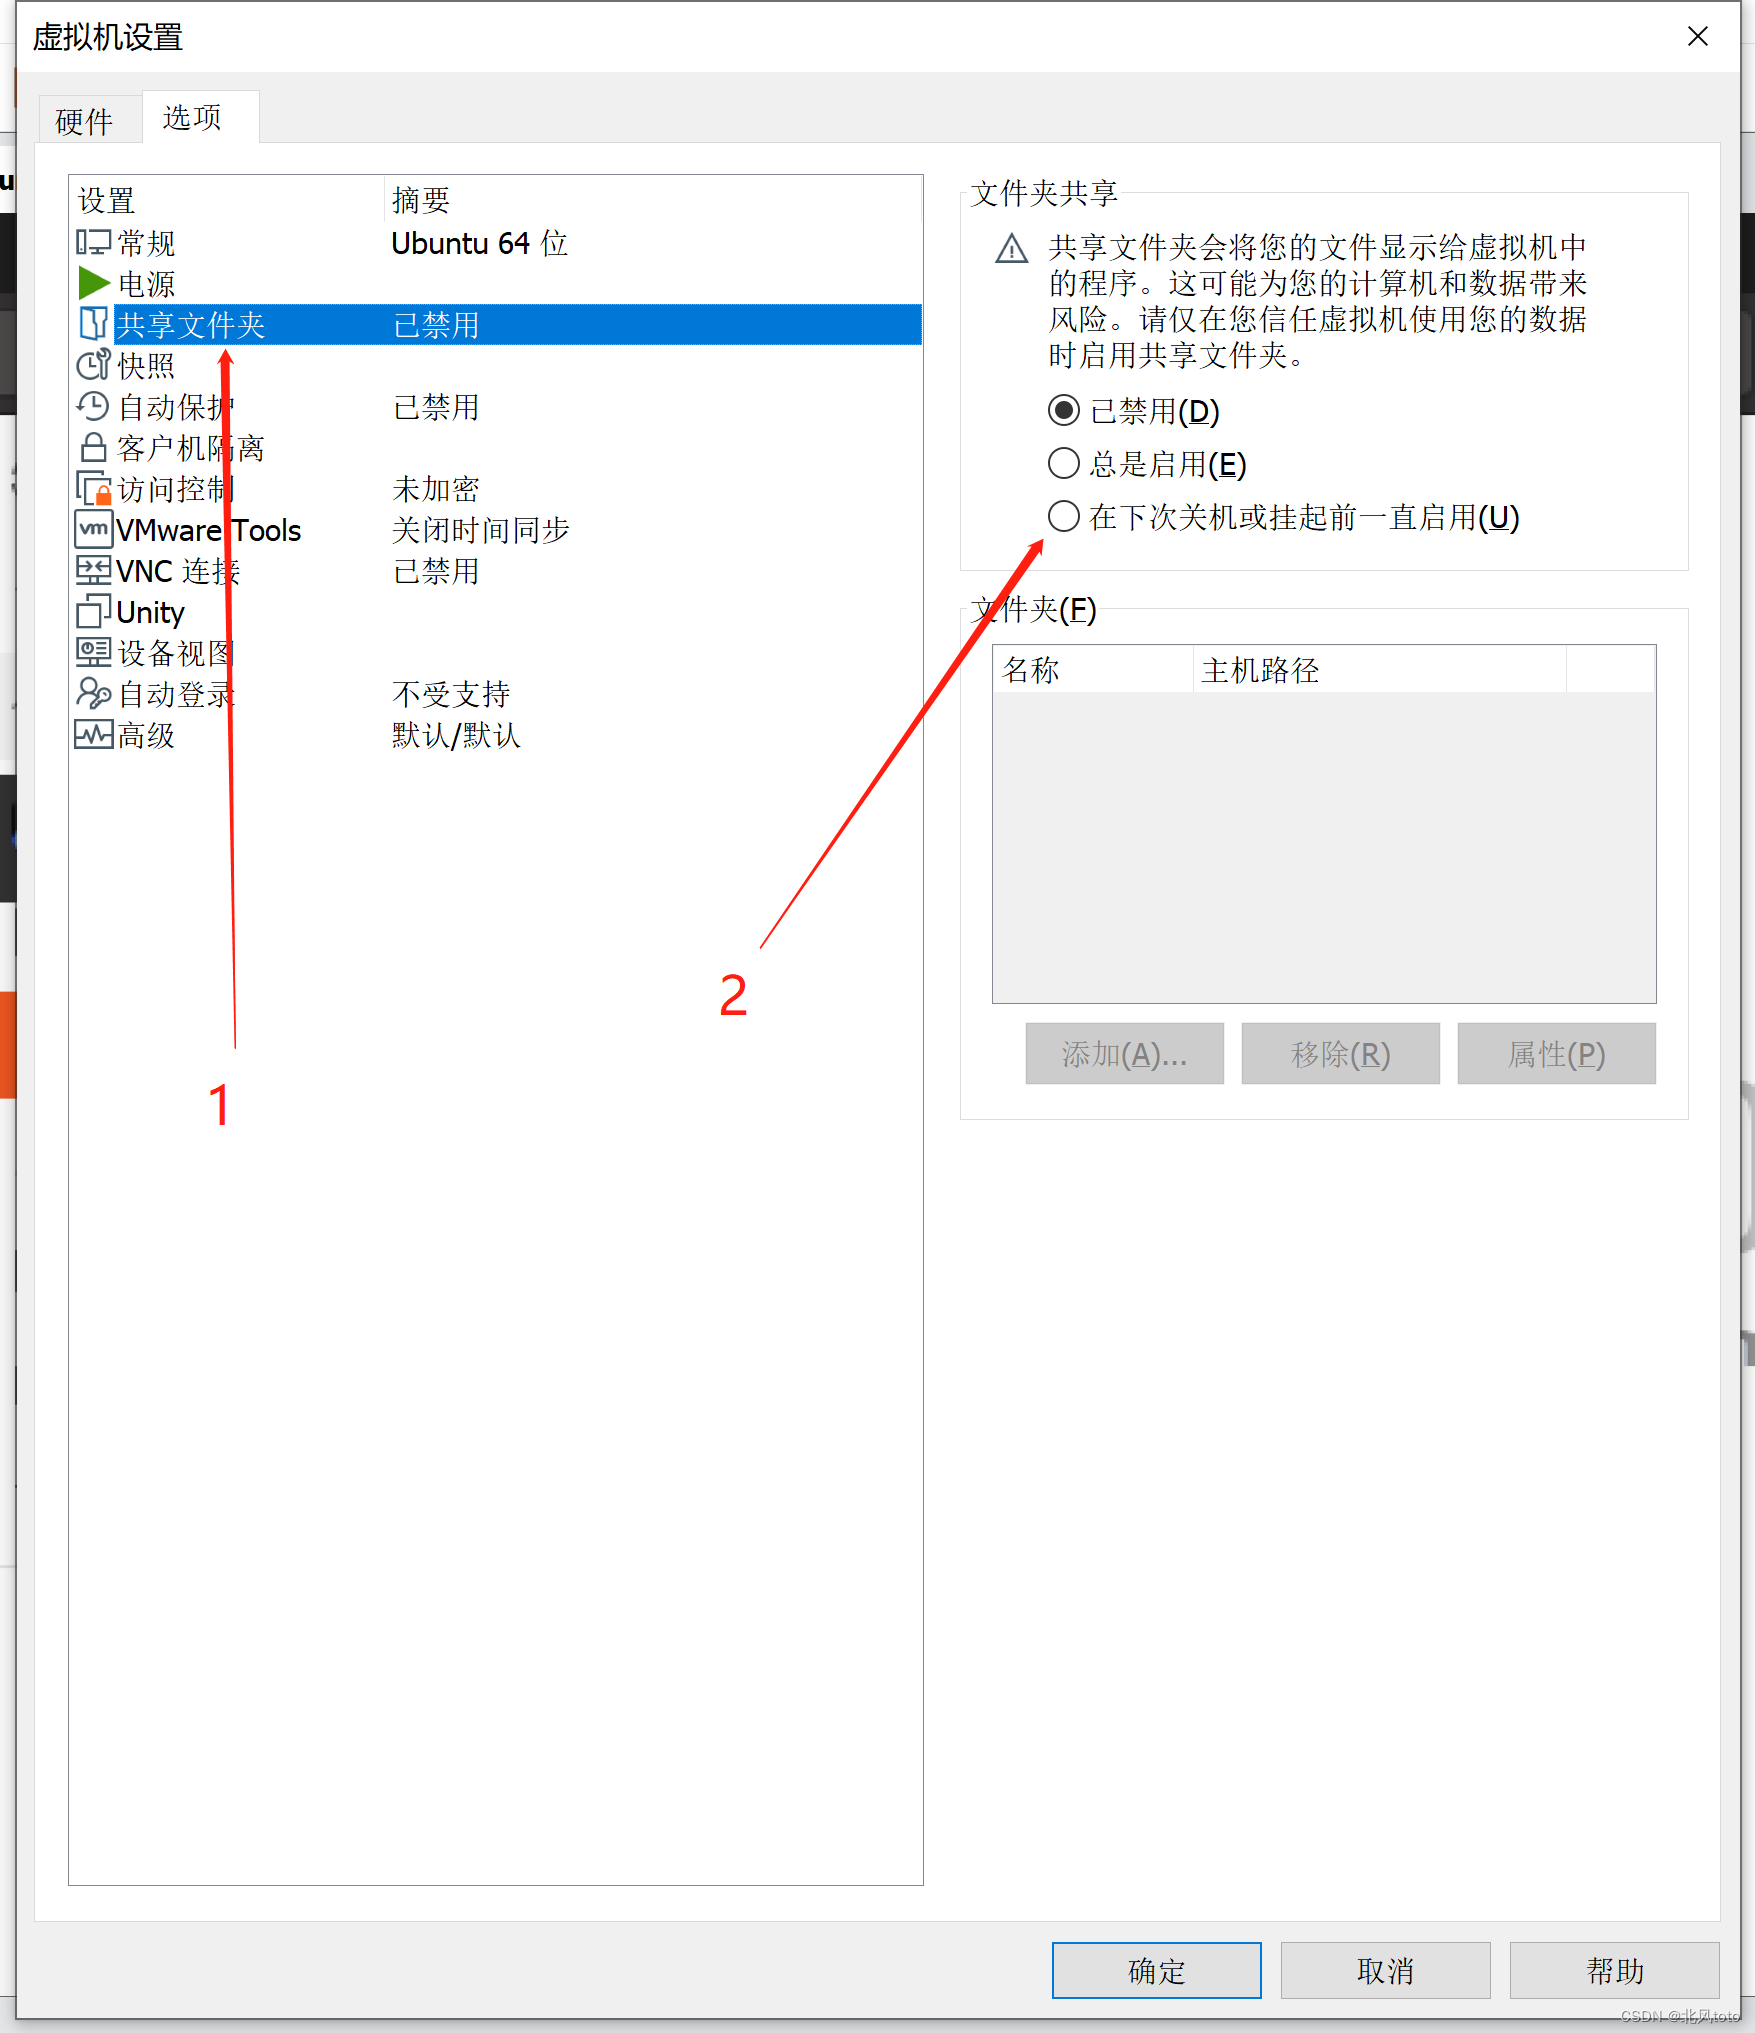Viewport: 1755px width, 2033px height.
Task: Click the 客户机隔离 padlock icon
Action: tap(93, 447)
